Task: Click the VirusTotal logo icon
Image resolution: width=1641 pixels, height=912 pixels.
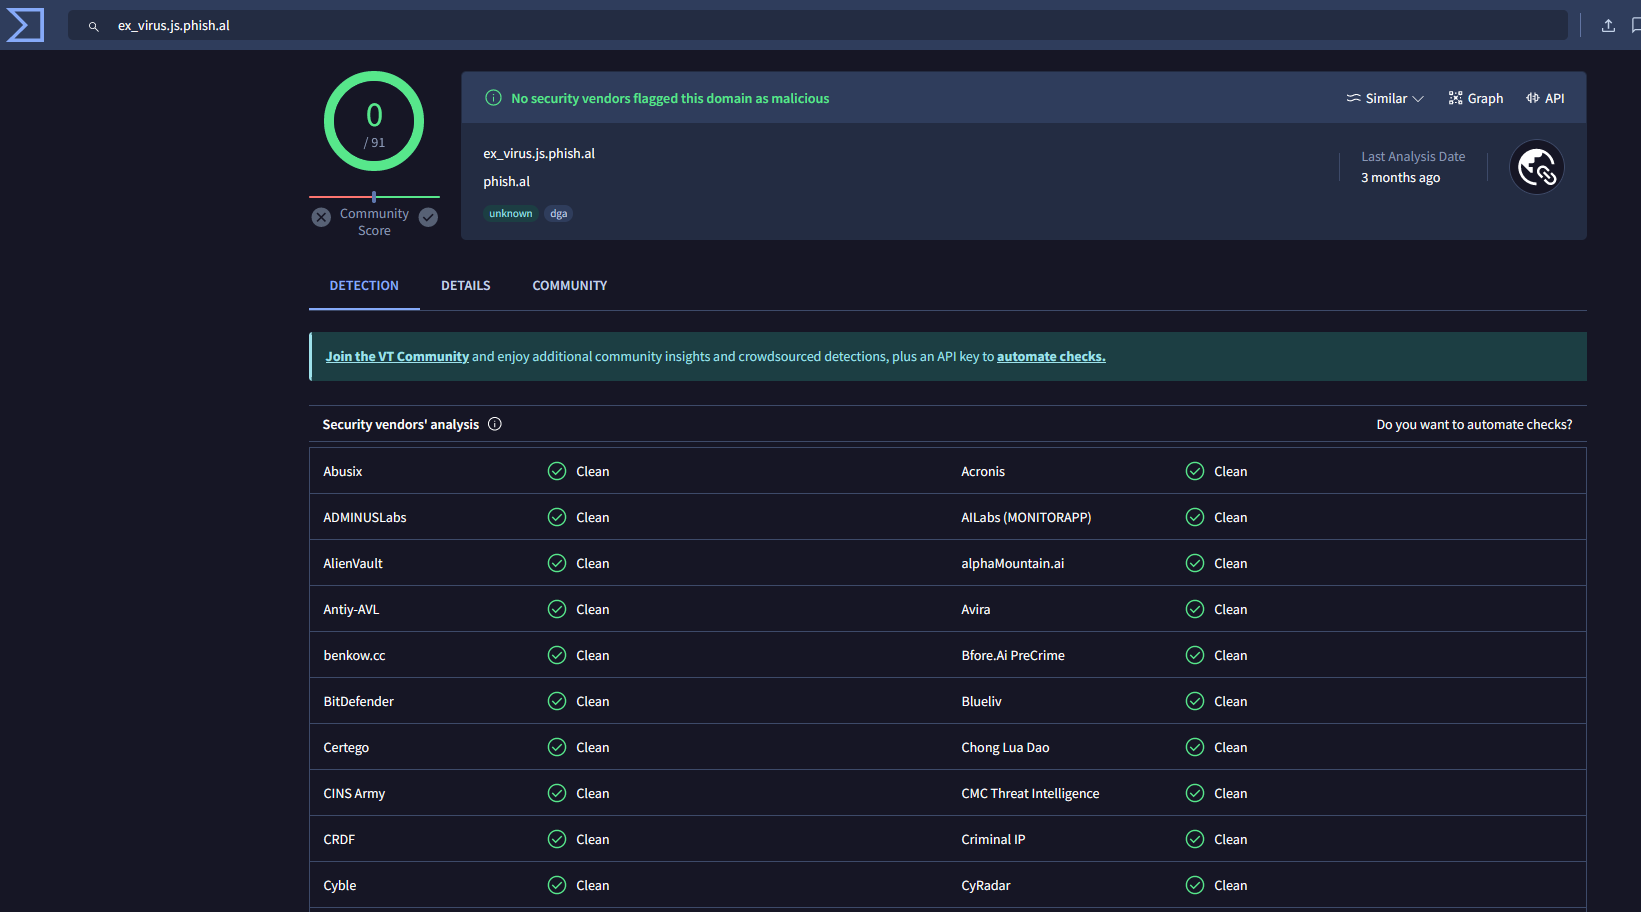Action: coord(25,25)
